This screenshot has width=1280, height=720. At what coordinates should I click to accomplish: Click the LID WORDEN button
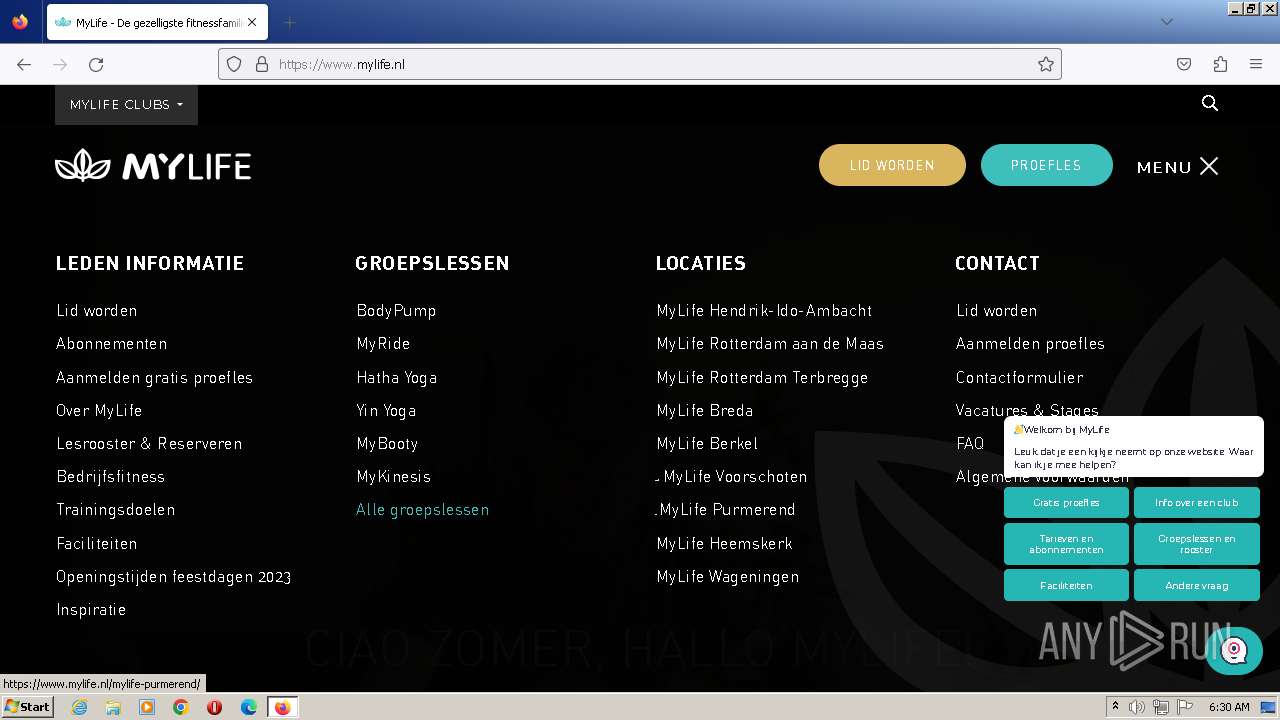pos(892,165)
